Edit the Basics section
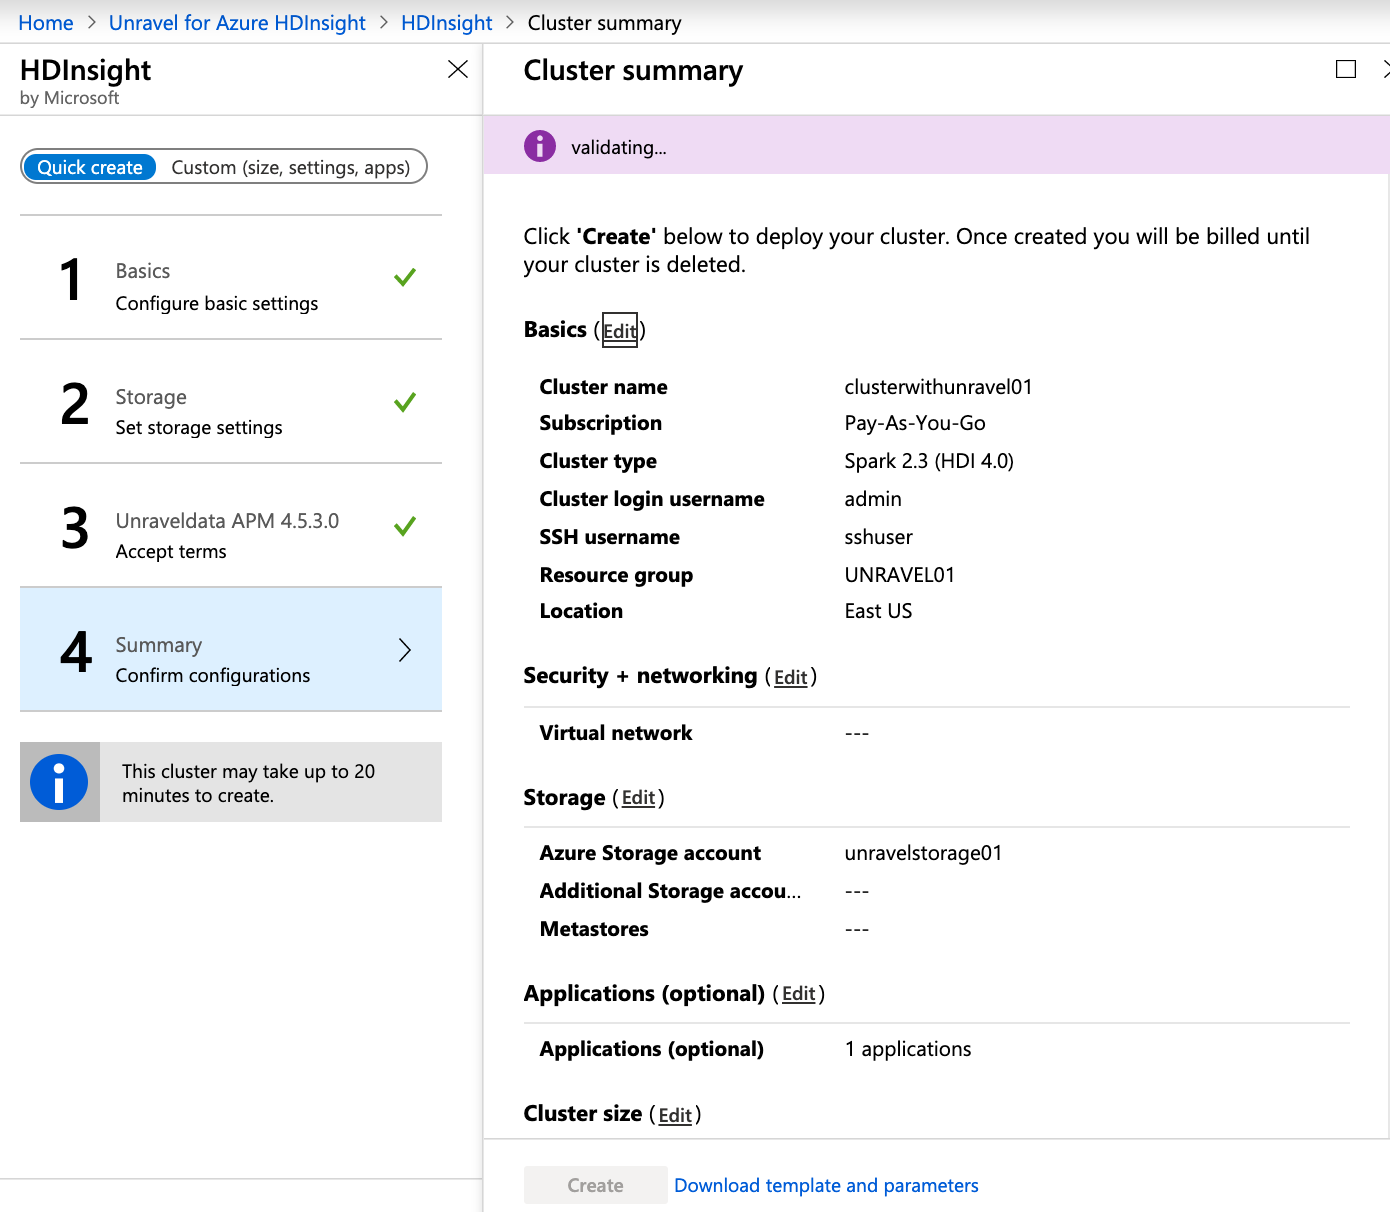 click(620, 330)
